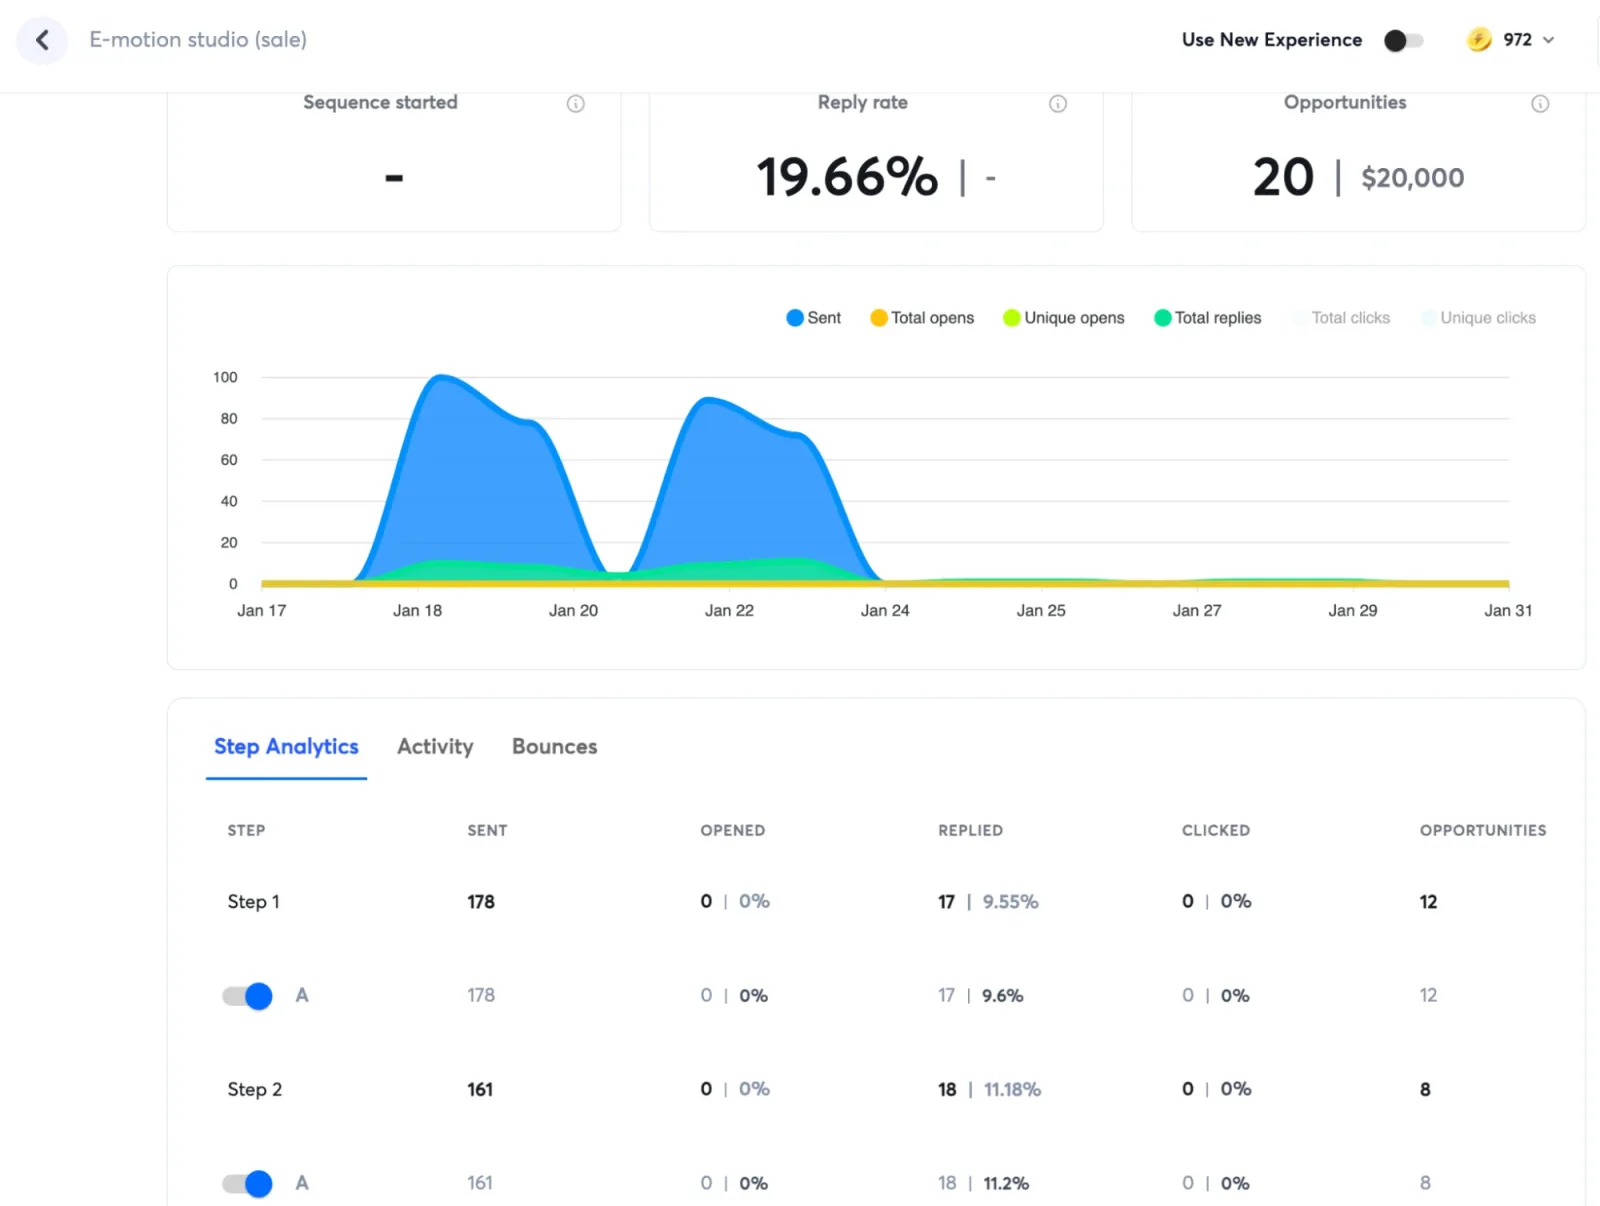Screen dimensions: 1600x1206
Task: Click the CLICKED column header
Action: click(x=1216, y=831)
